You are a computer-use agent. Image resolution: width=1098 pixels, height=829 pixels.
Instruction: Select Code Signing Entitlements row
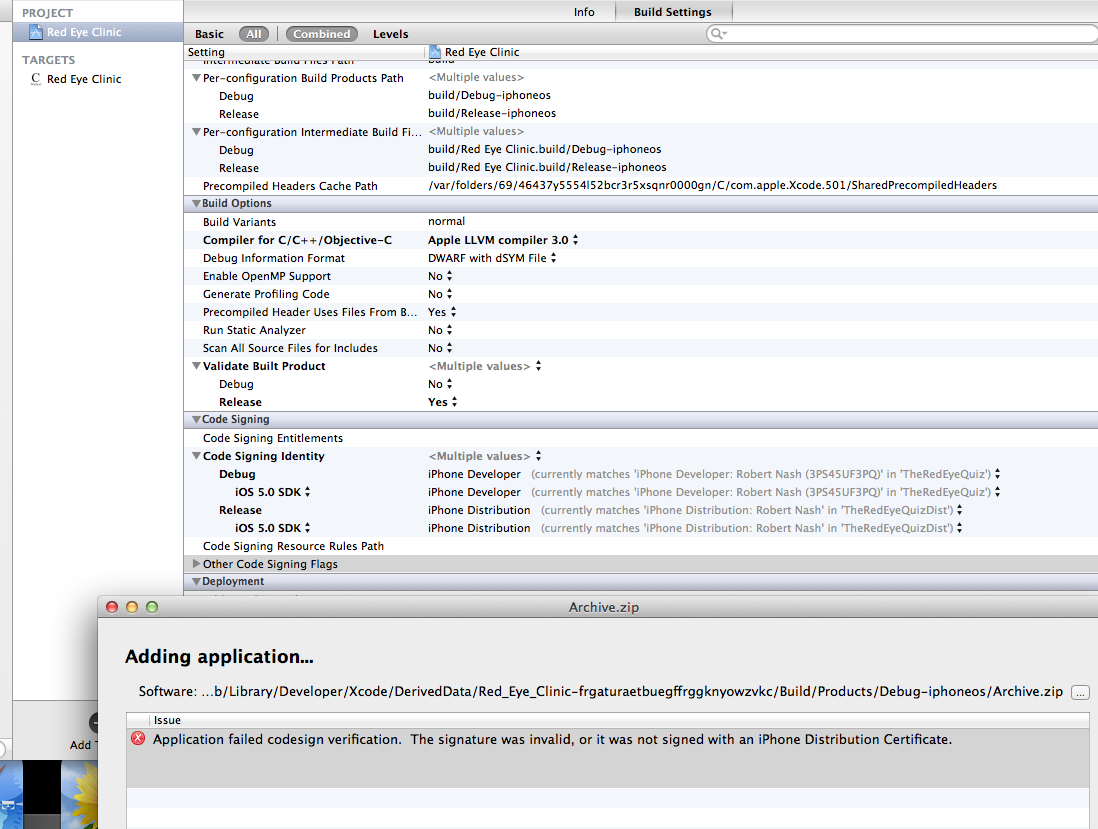(641, 438)
